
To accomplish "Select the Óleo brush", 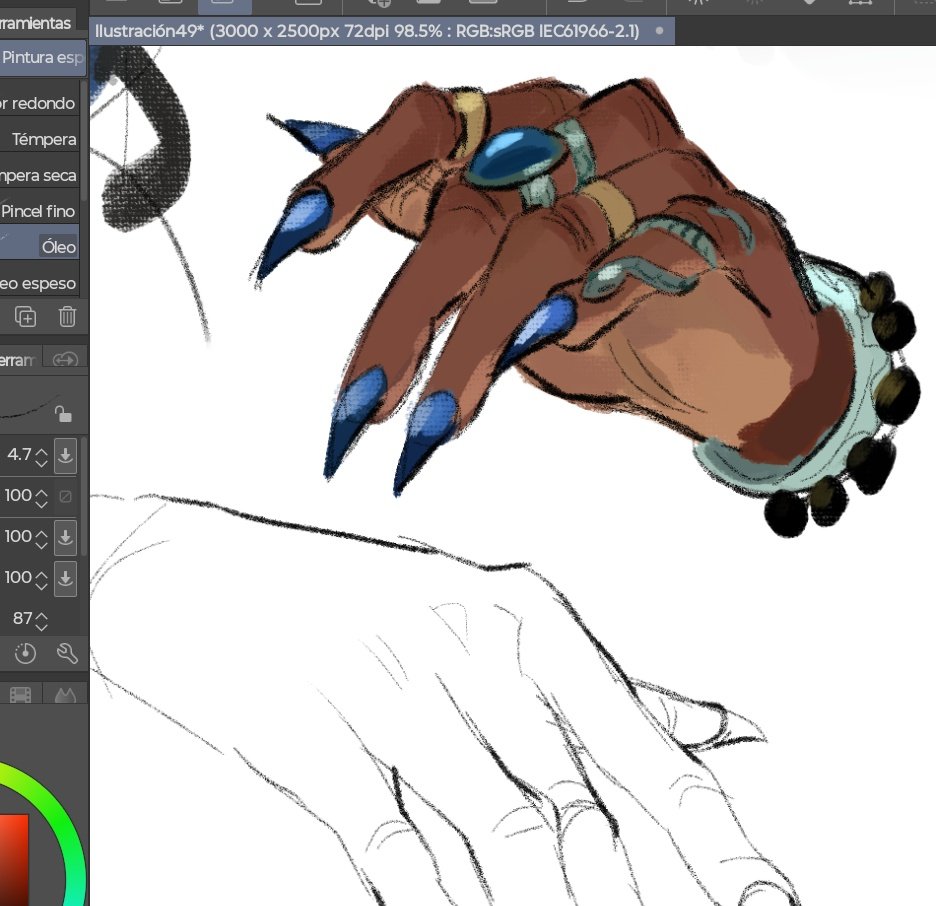I will tap(39, 246).
